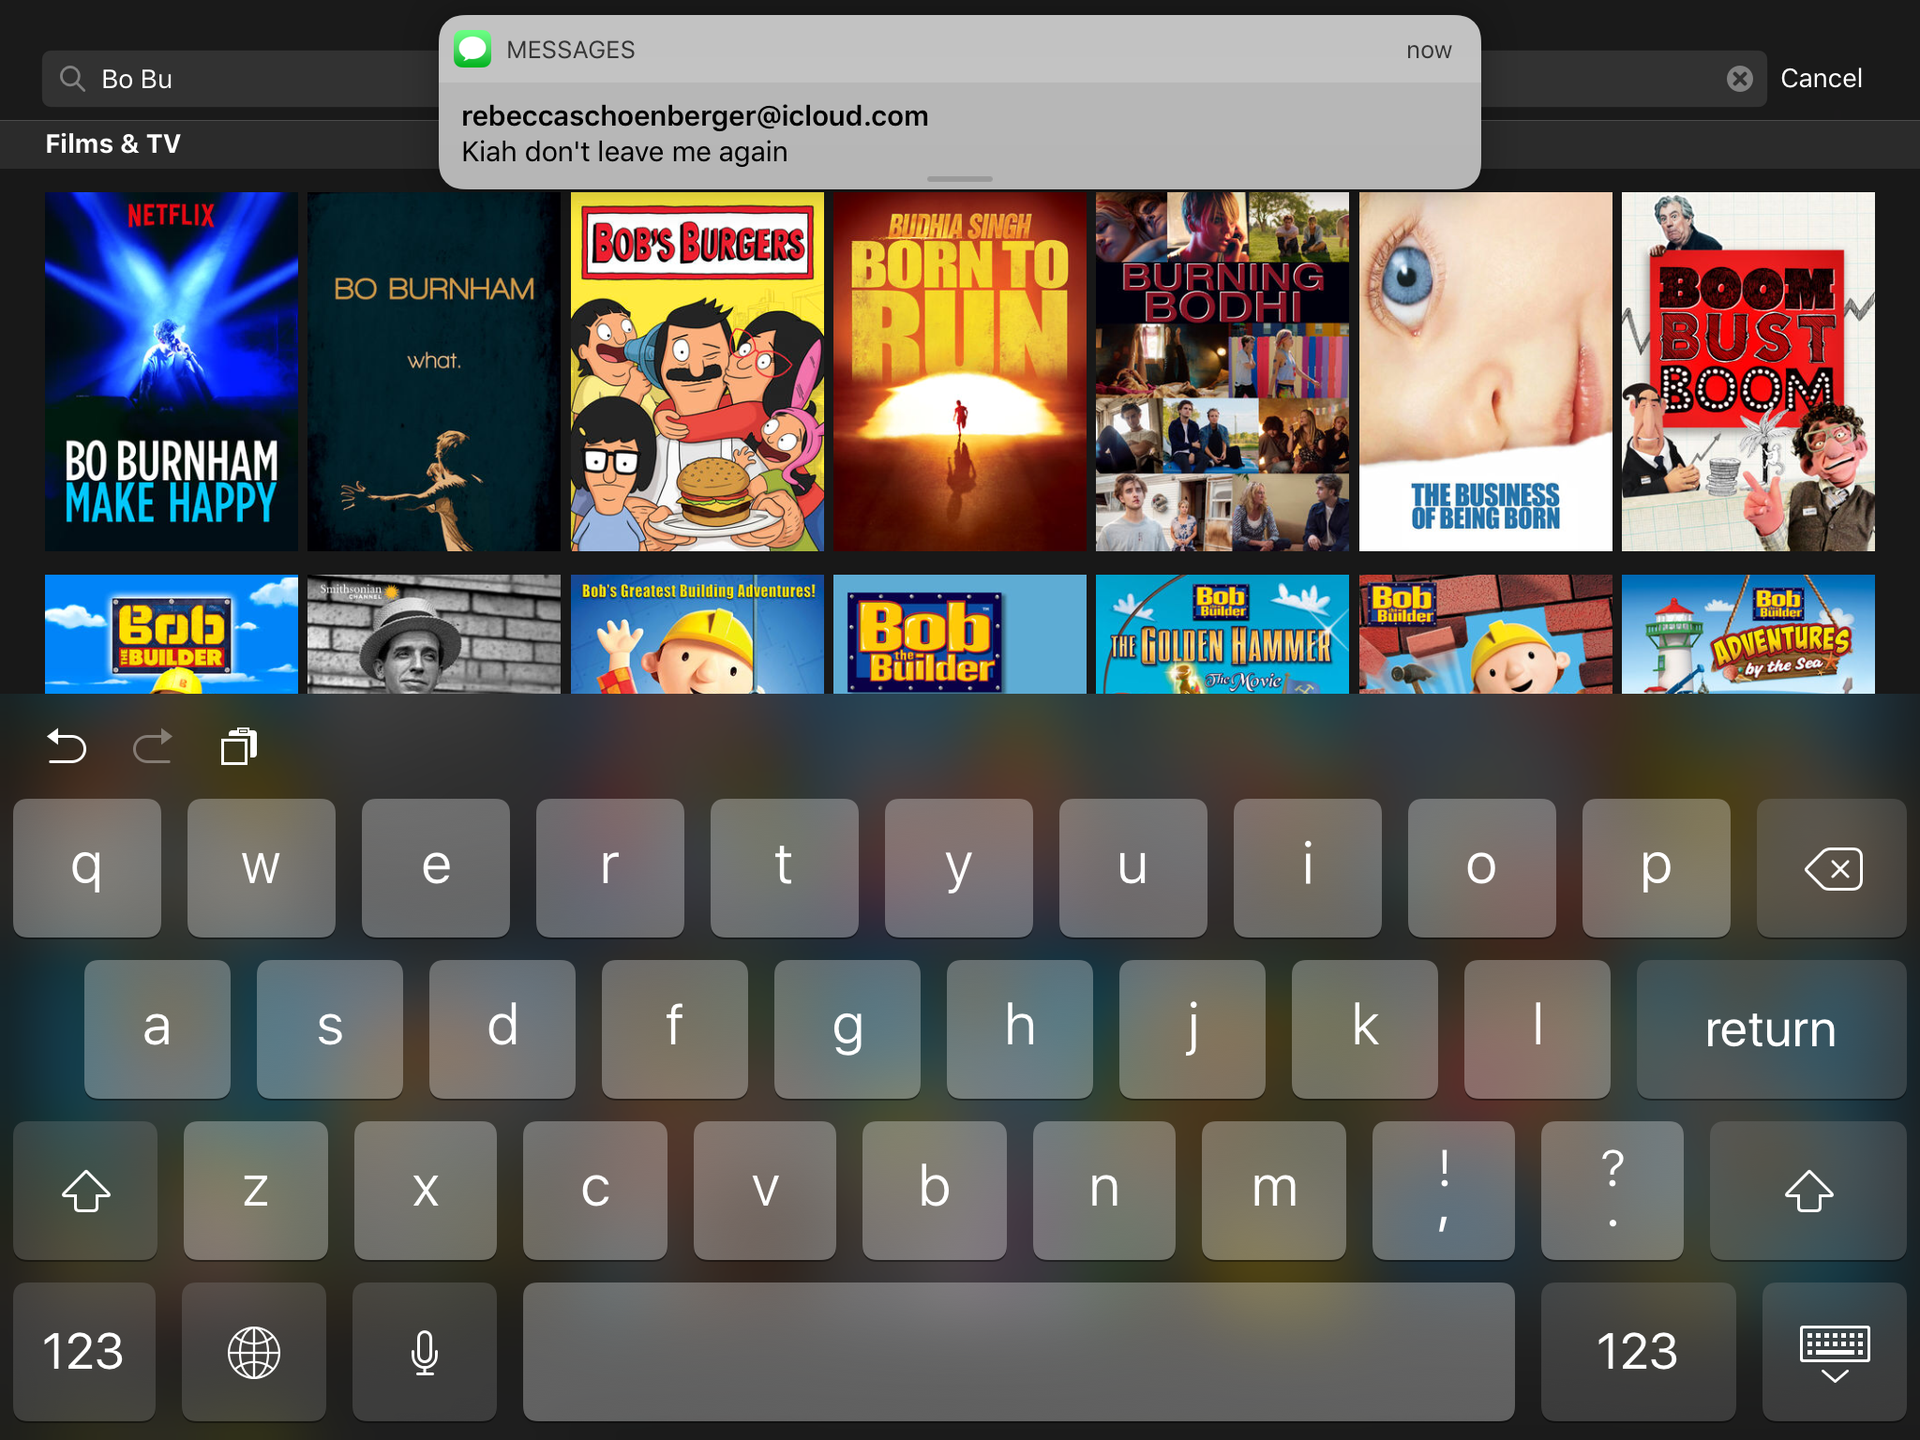
Task: Open Budhia Singh Born to Run poster
Action: [x=960, y=371]
